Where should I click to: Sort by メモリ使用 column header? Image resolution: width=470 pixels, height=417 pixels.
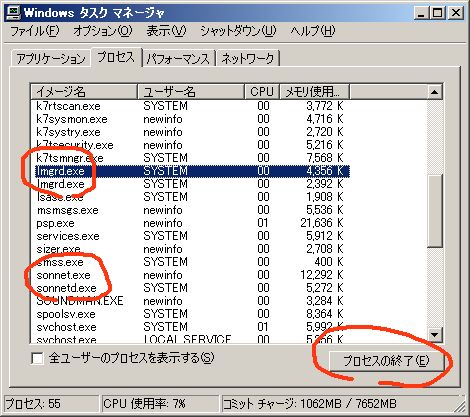(315, 92)
